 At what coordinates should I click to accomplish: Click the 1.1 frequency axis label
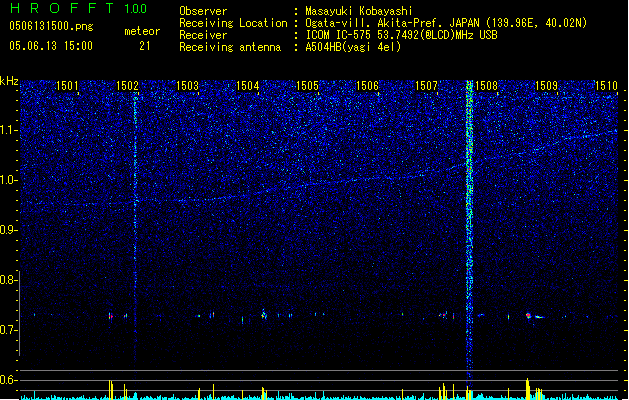[8, 130]
